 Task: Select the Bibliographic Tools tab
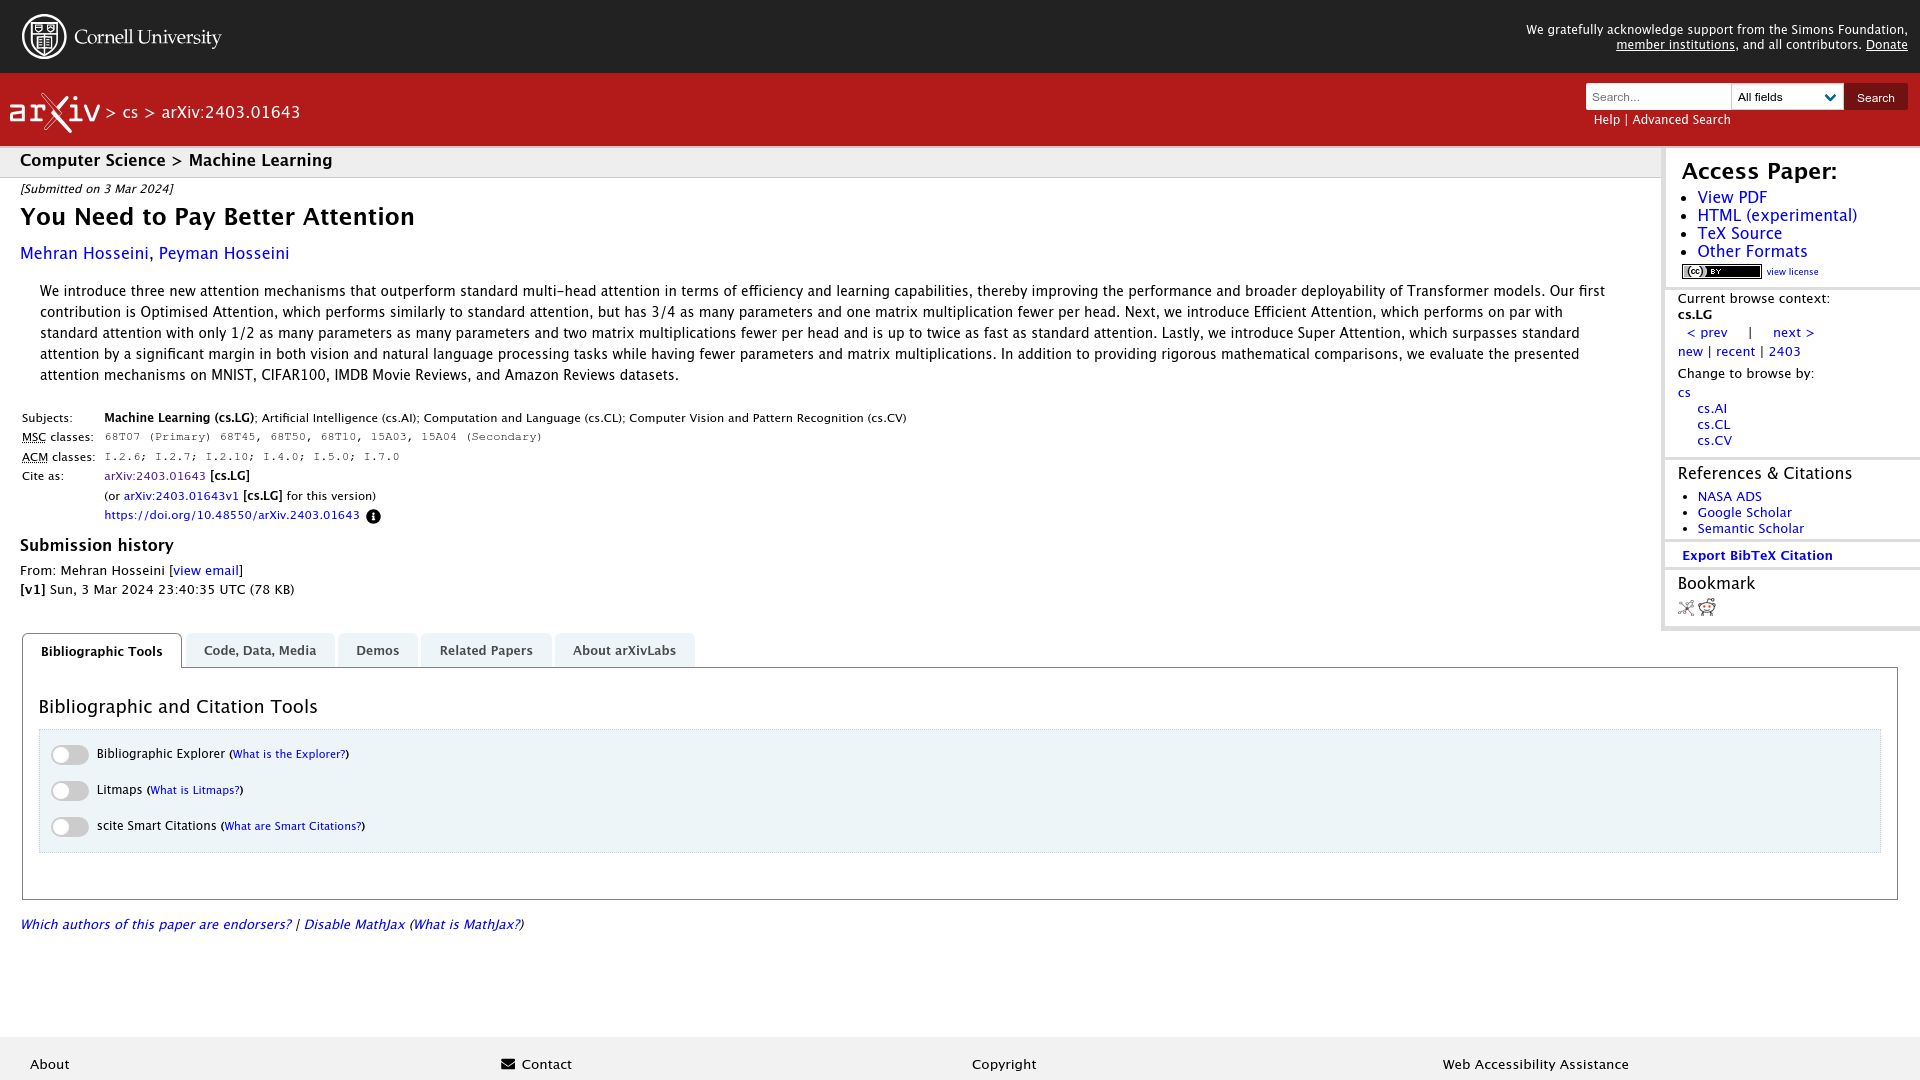click(x=102, y=651)
